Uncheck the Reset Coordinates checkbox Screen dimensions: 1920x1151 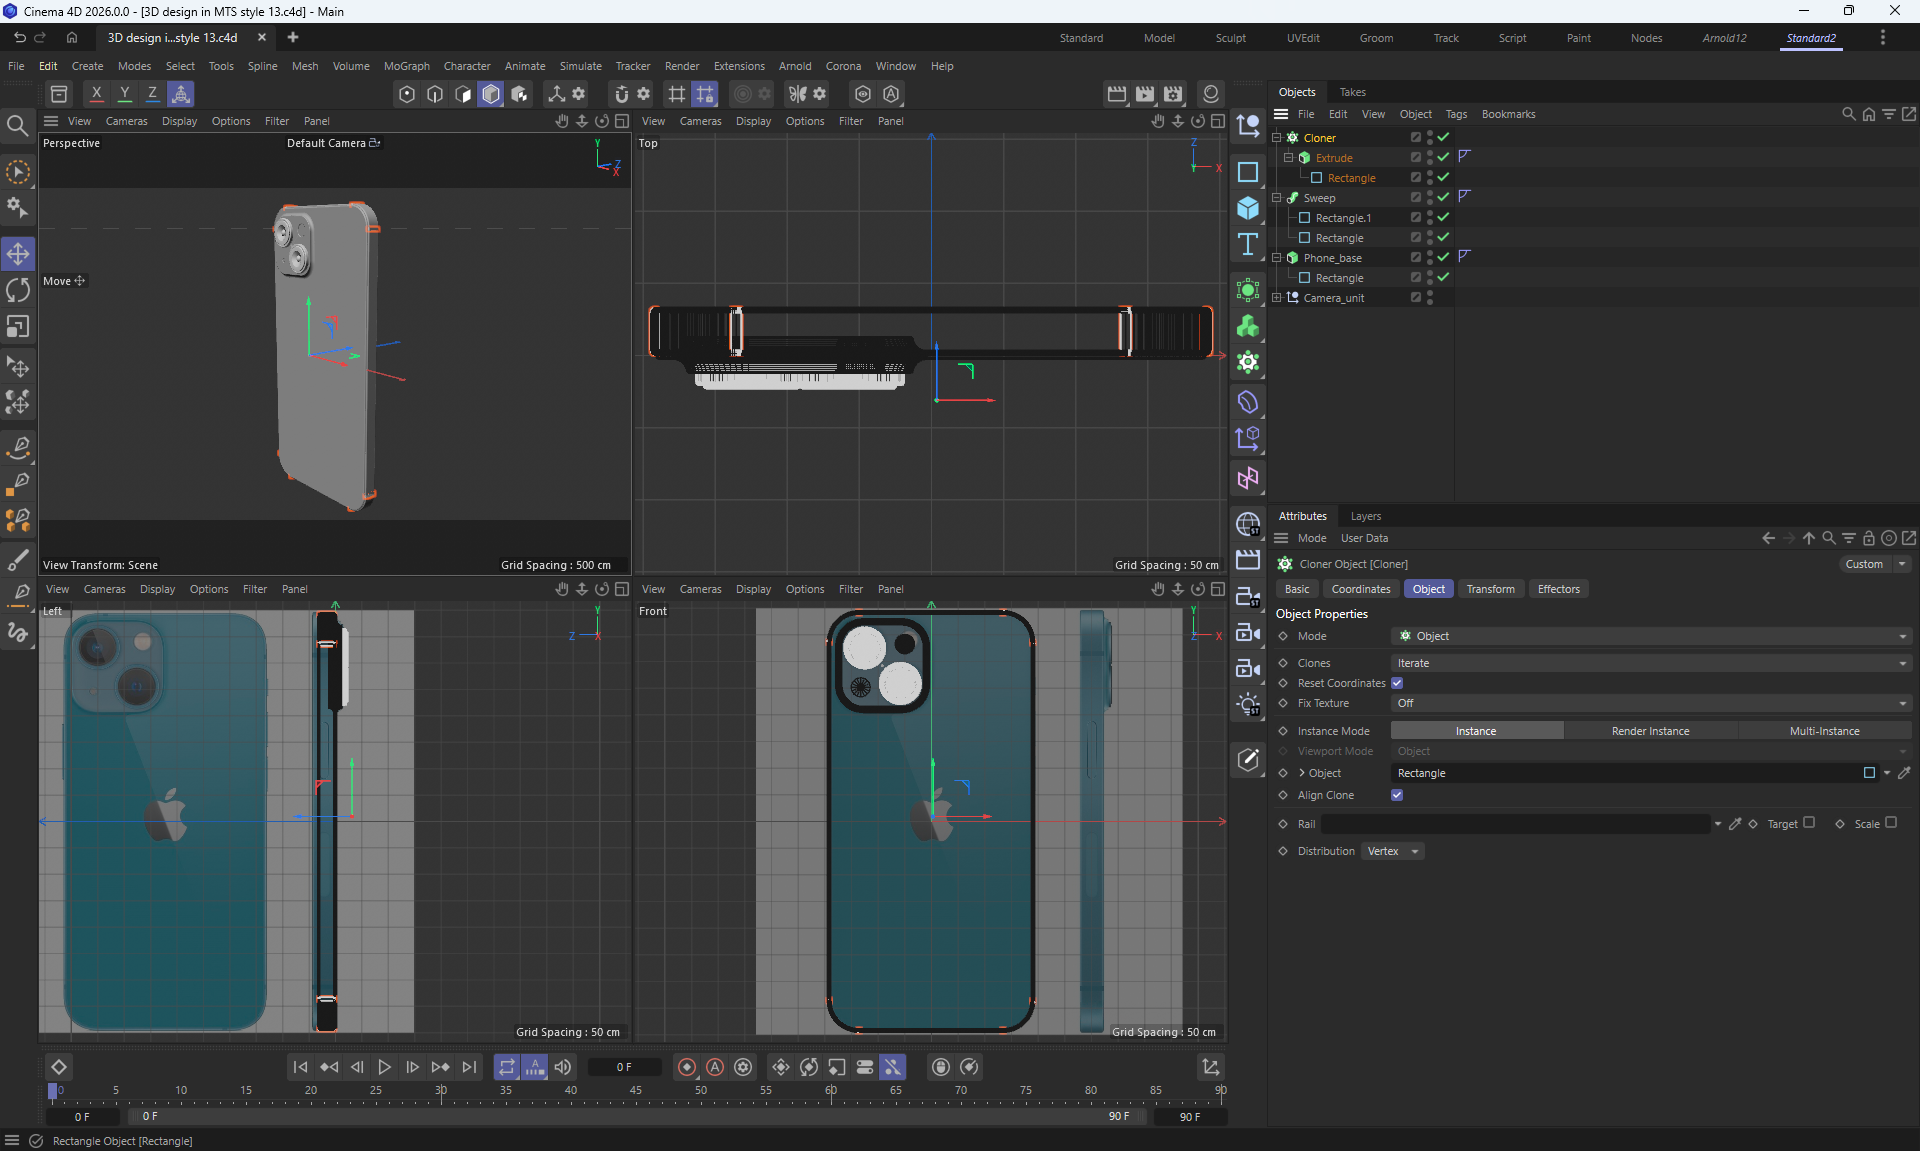pos(1397,683)
